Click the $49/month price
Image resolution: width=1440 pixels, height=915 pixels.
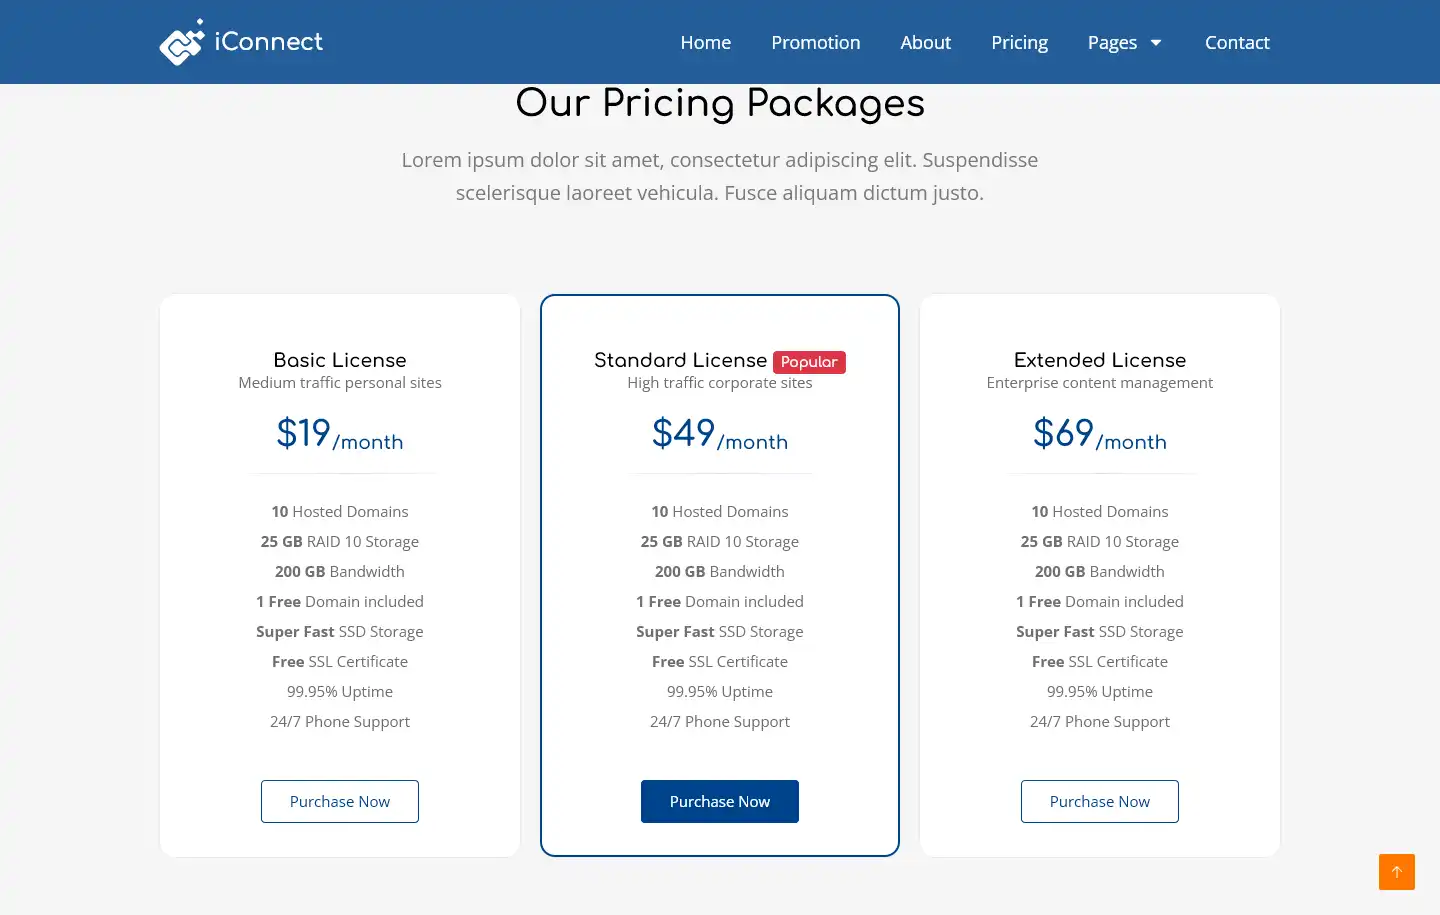click(720, 434)
